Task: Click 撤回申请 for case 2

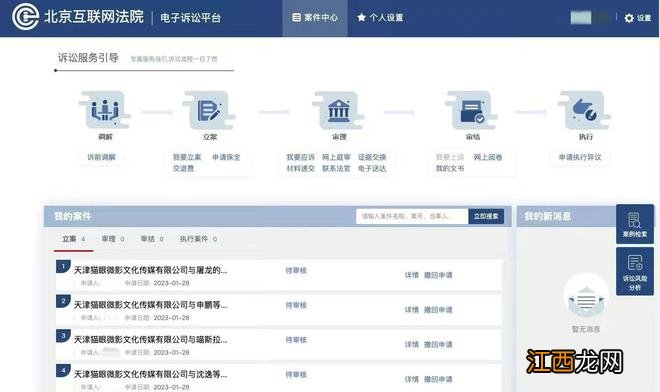Action: (438, 309)
